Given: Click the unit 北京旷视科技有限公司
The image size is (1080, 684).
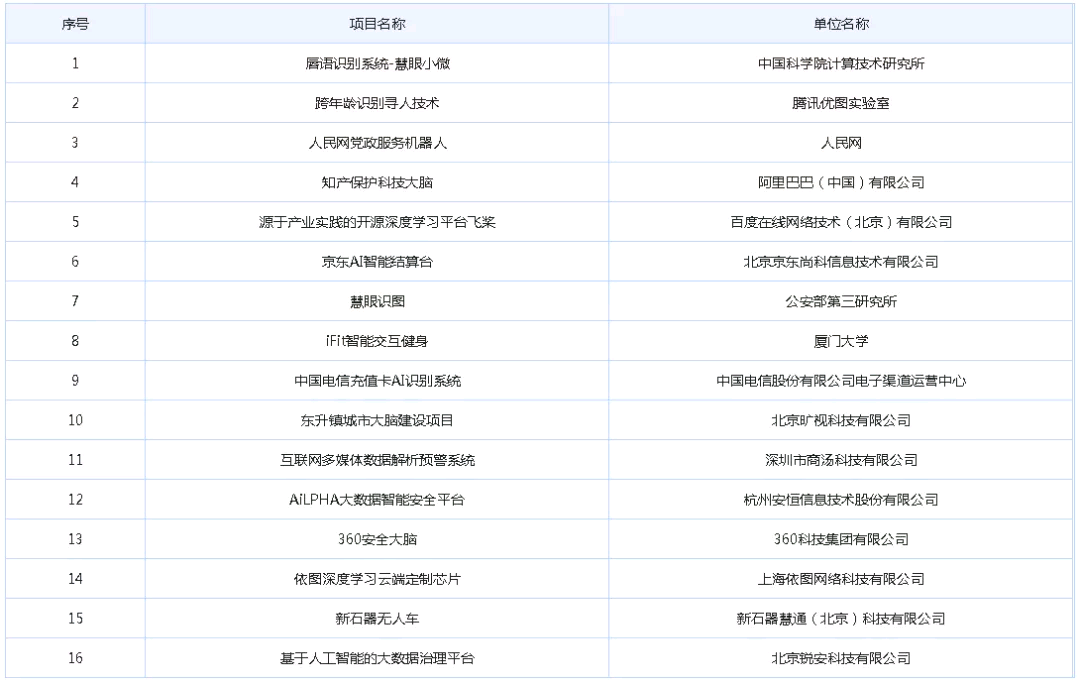Looking at the screenshot, I should click(841, 420).
